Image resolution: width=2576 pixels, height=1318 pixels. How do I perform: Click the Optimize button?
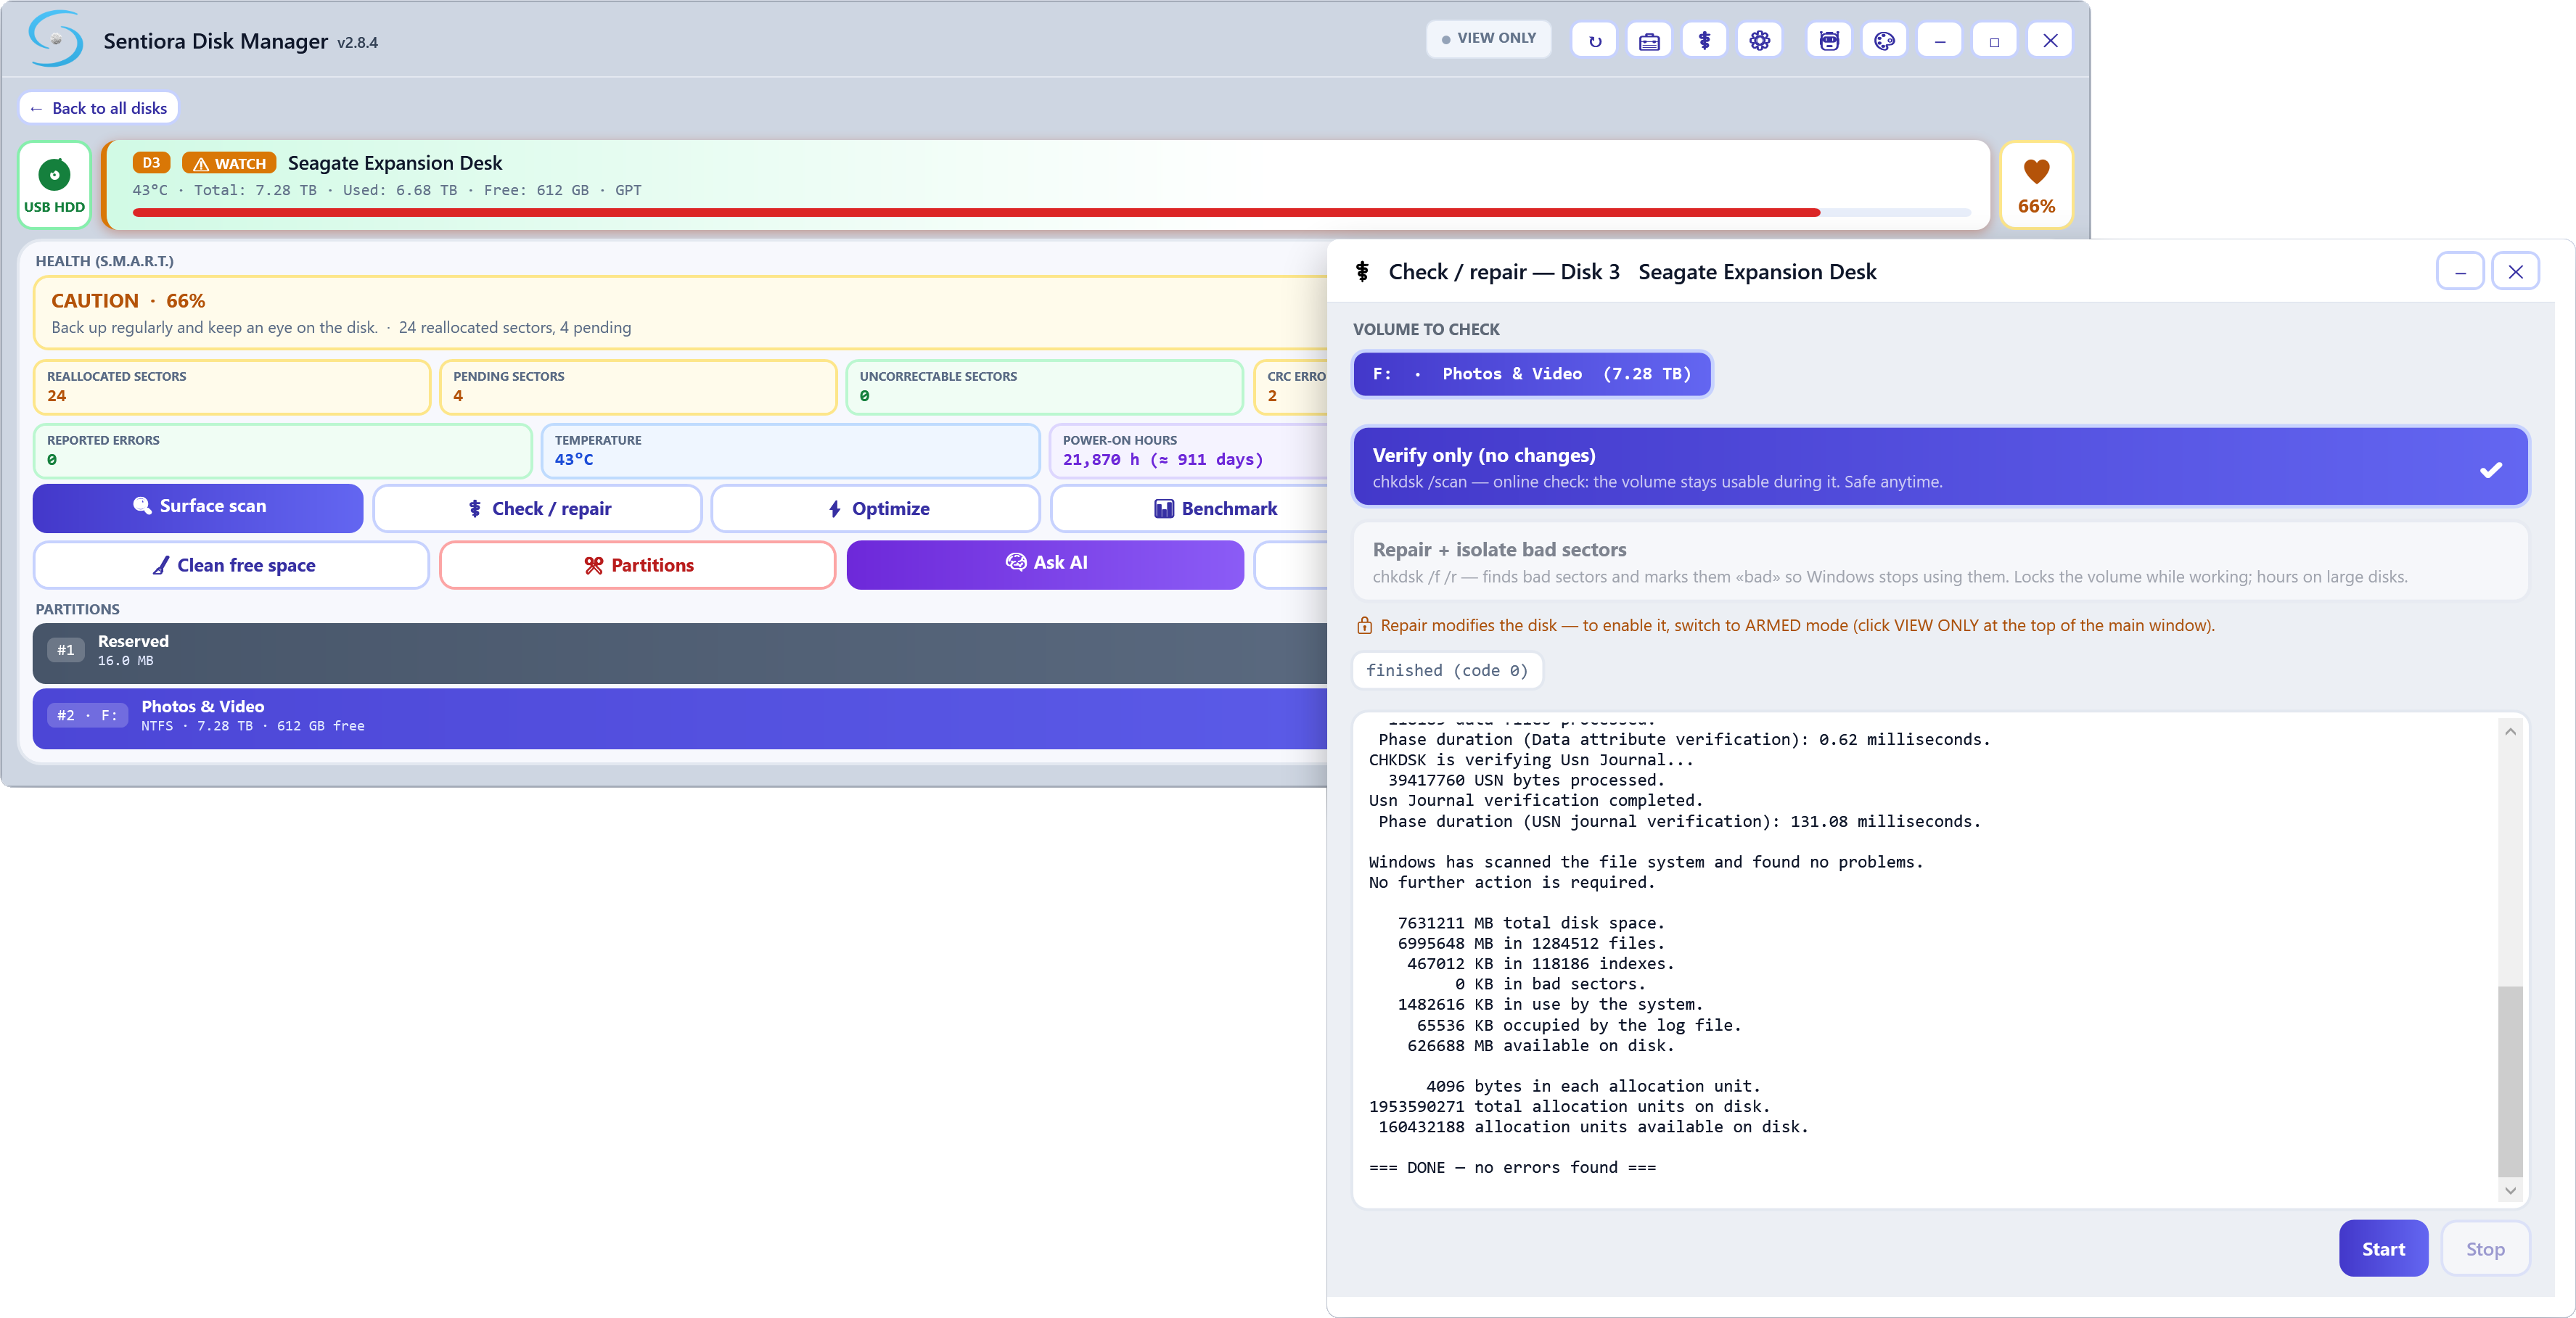pos(876,509)
